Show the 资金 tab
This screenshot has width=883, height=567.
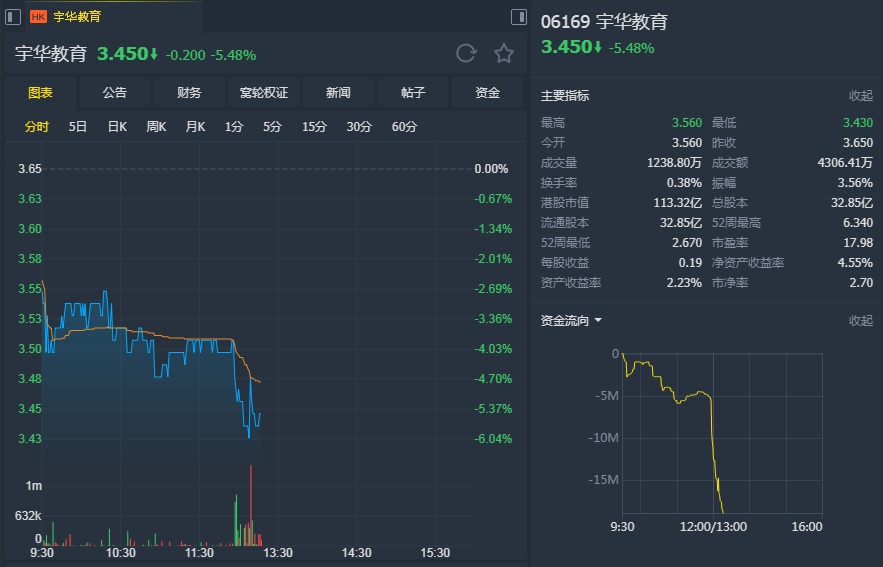(x=487, y=93)
